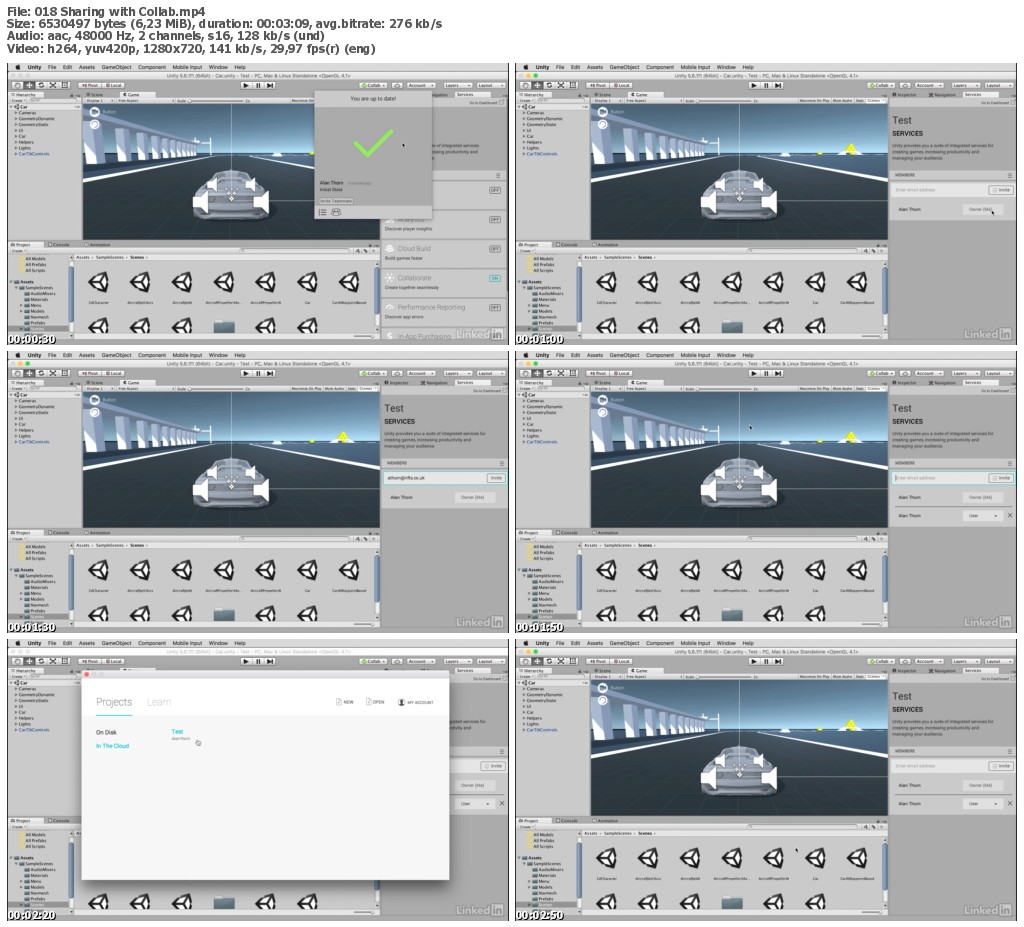Image resolution: width=1024 pixels, height=927 pixels.
Task: Click camera button overlay in 00:00:30 Game view
Action: tap(95, 112)
